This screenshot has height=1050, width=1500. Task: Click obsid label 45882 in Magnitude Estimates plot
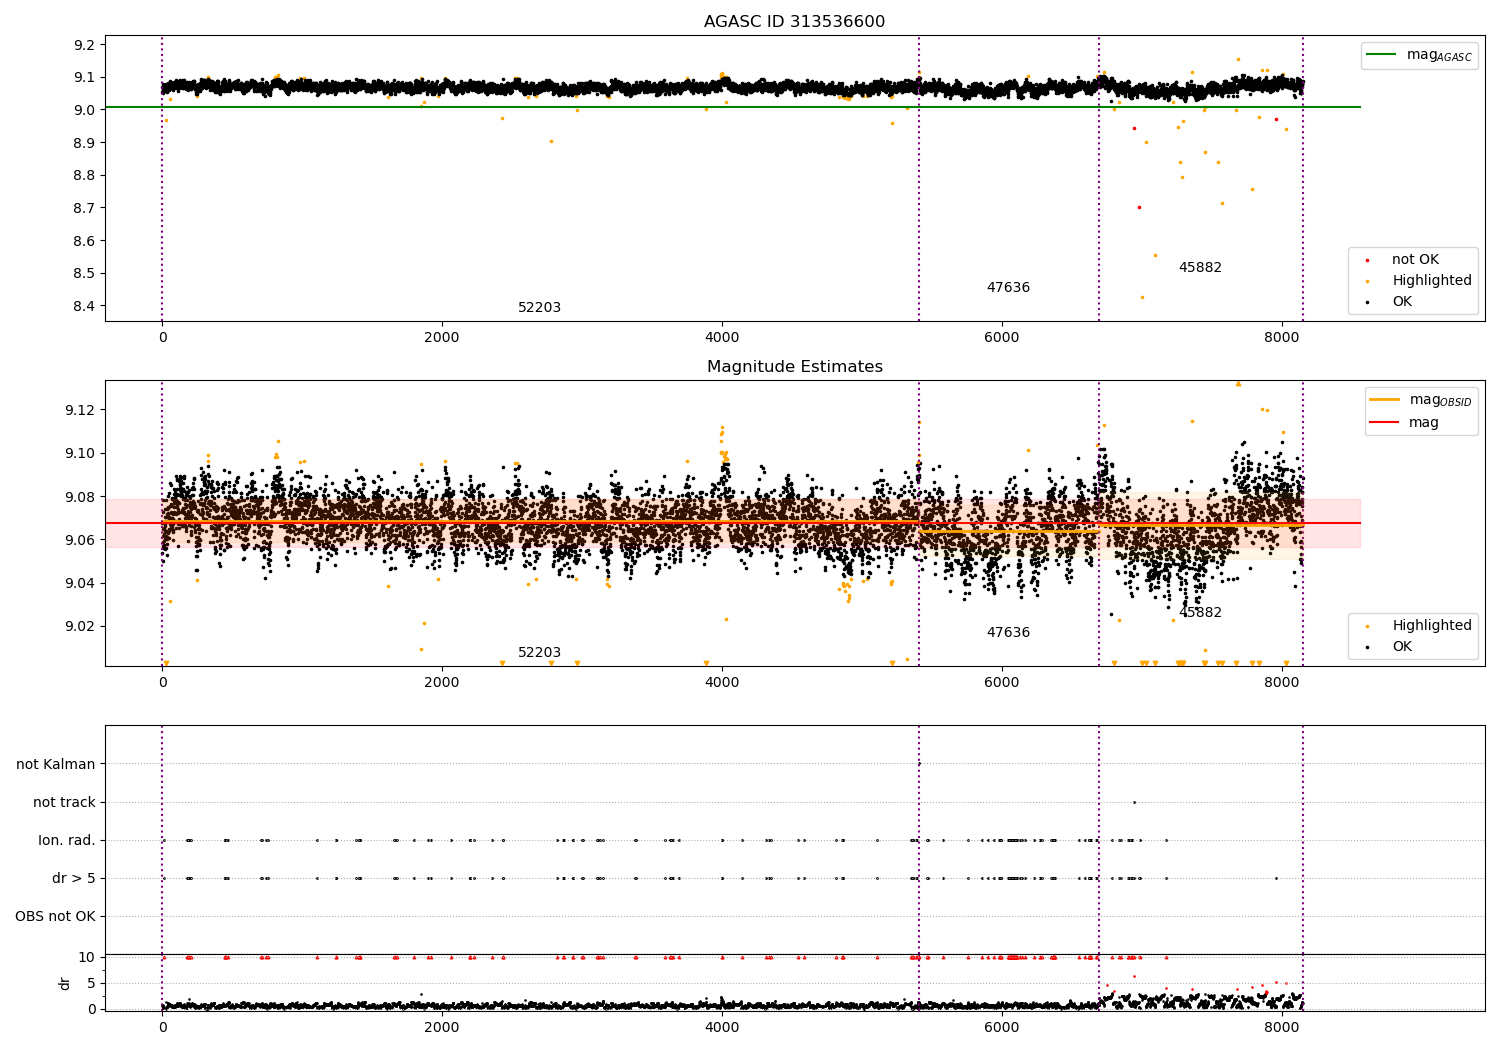1200,613
